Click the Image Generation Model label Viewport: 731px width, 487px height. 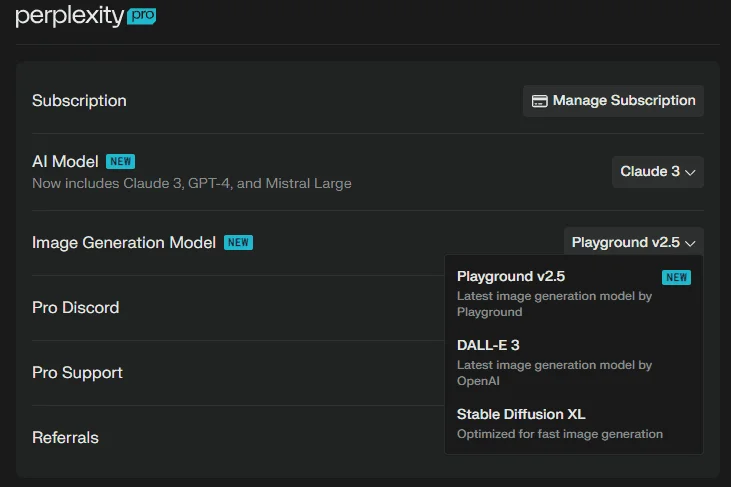coord(124,243)
